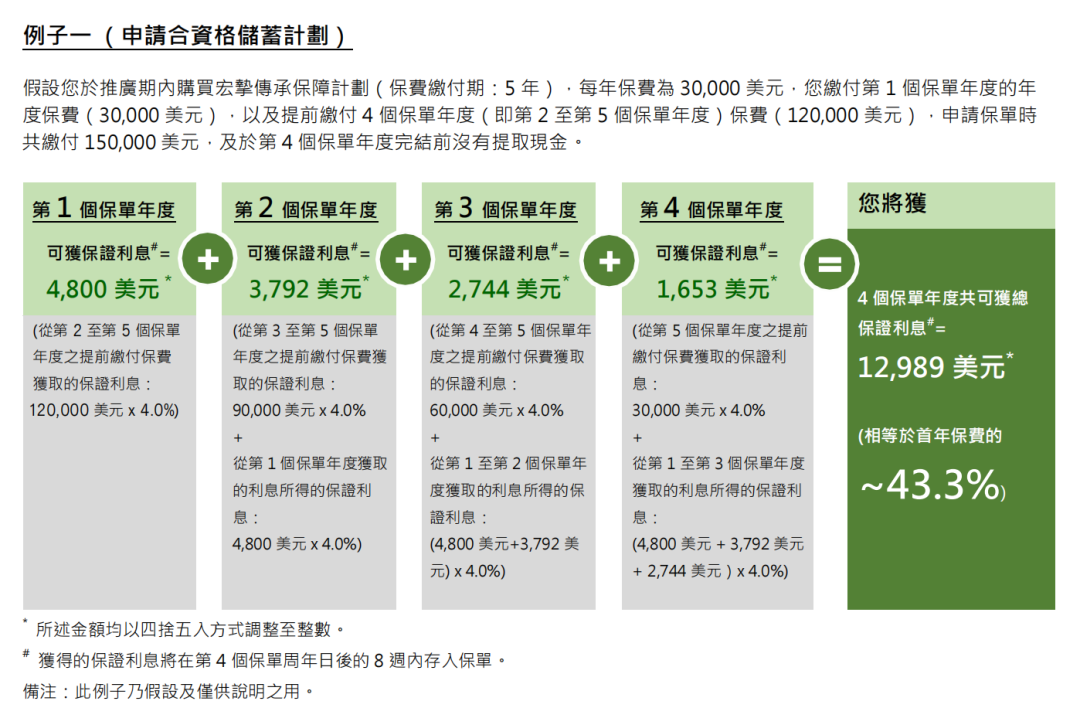Click the text (從第 5 個保單年度之提前

720,331
